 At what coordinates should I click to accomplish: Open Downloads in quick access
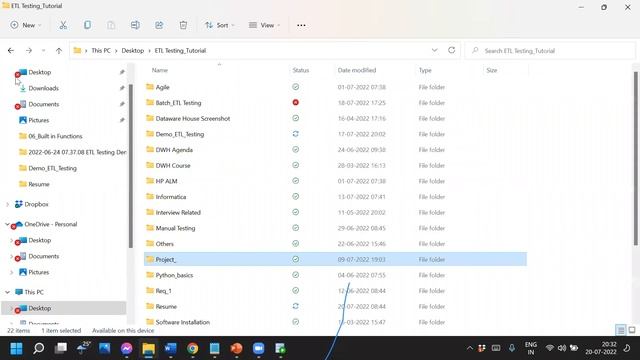pyautogui.click(x=43, y=88)
